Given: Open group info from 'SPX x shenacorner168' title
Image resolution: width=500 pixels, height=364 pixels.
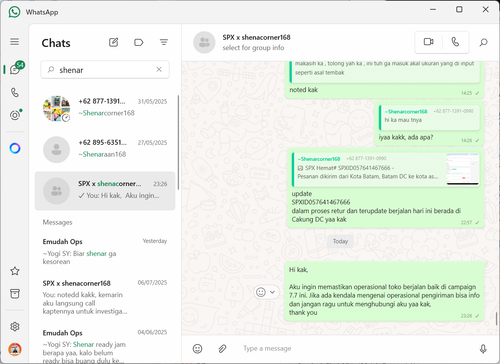Looking at the screenshot, I should (x=256, y=37).
